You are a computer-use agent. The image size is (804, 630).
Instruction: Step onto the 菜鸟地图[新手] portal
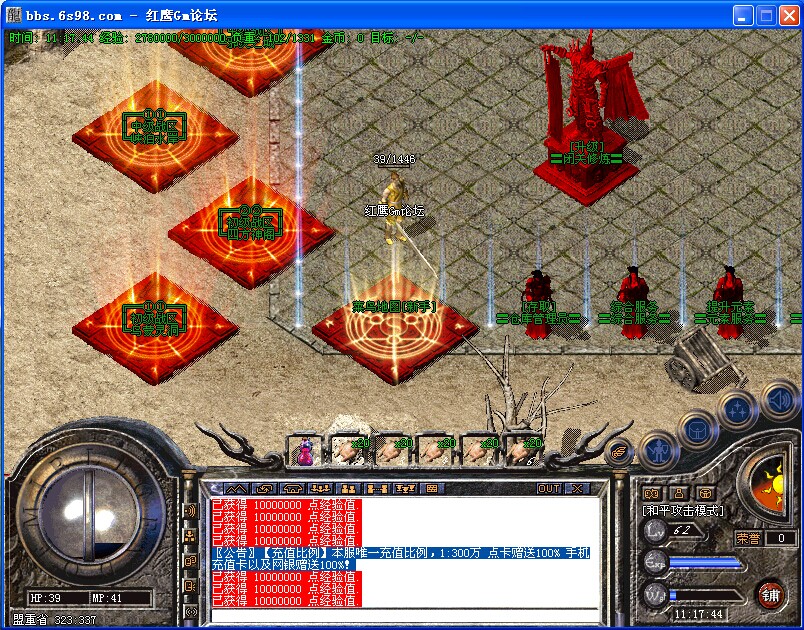pos(395,330)
